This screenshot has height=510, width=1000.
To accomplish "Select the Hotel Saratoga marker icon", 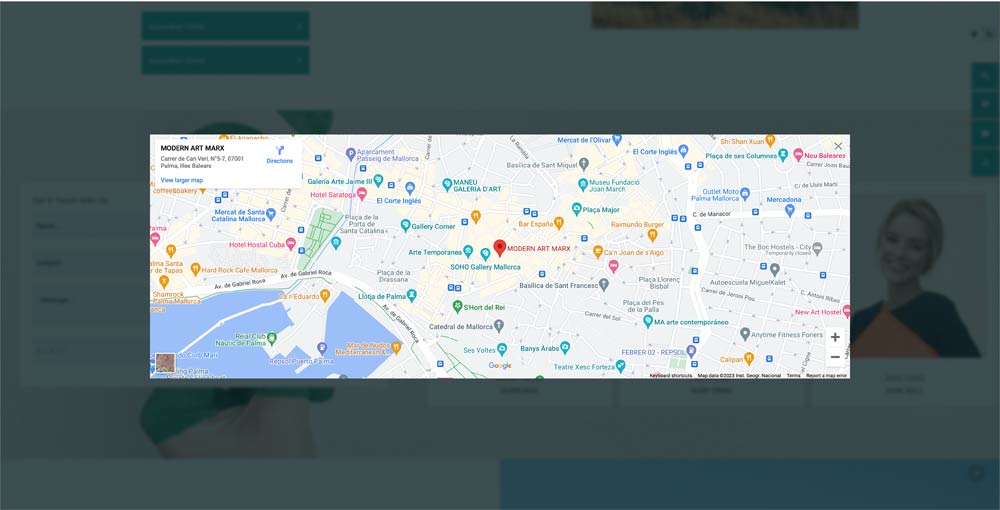I will click(363, 194).
